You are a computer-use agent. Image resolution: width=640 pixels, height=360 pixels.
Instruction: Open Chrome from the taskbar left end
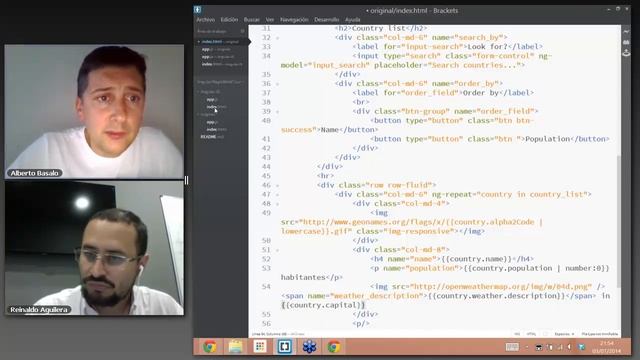pos(210,347)
